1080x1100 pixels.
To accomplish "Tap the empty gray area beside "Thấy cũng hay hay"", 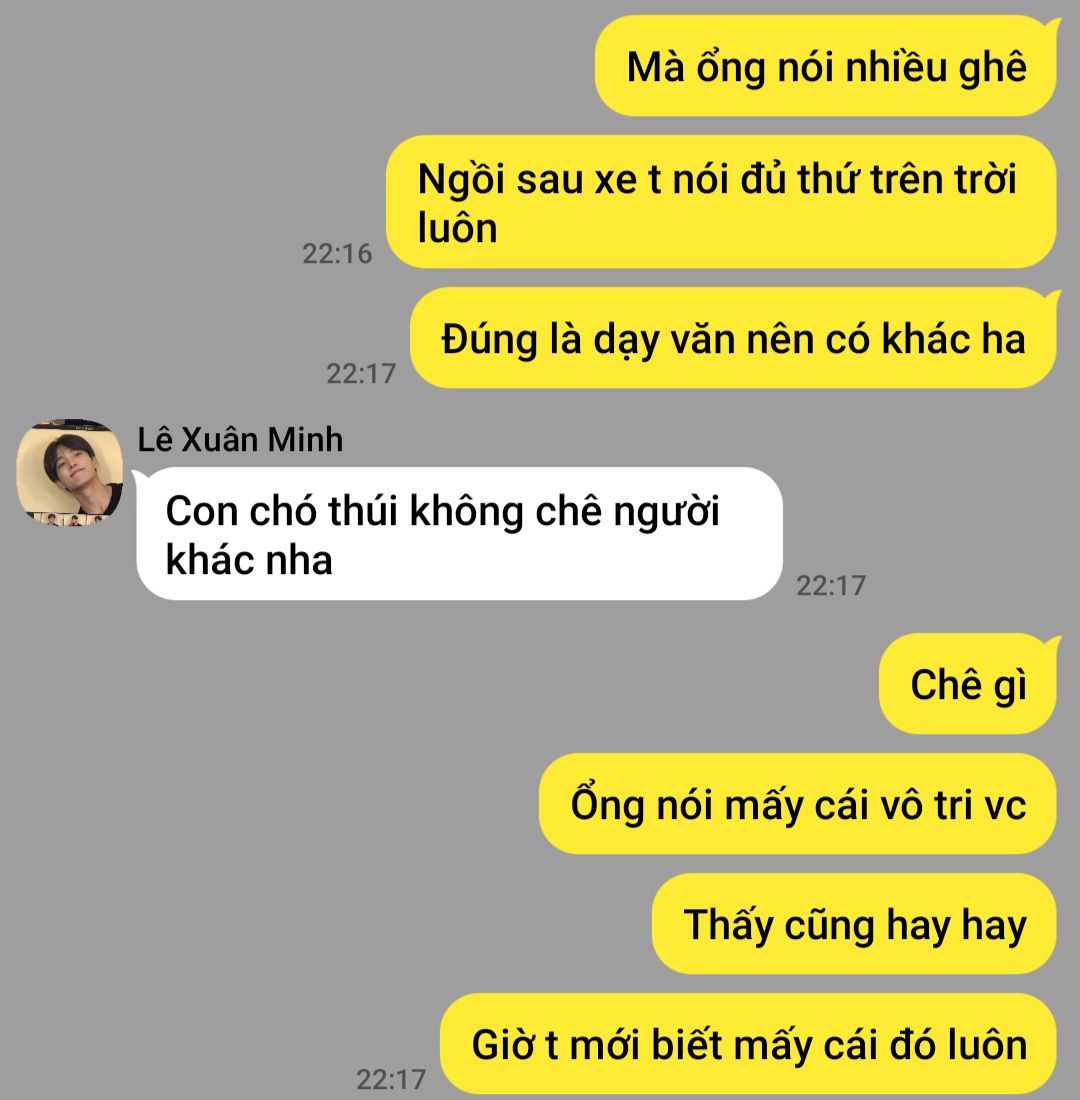I will pos(323,923).
